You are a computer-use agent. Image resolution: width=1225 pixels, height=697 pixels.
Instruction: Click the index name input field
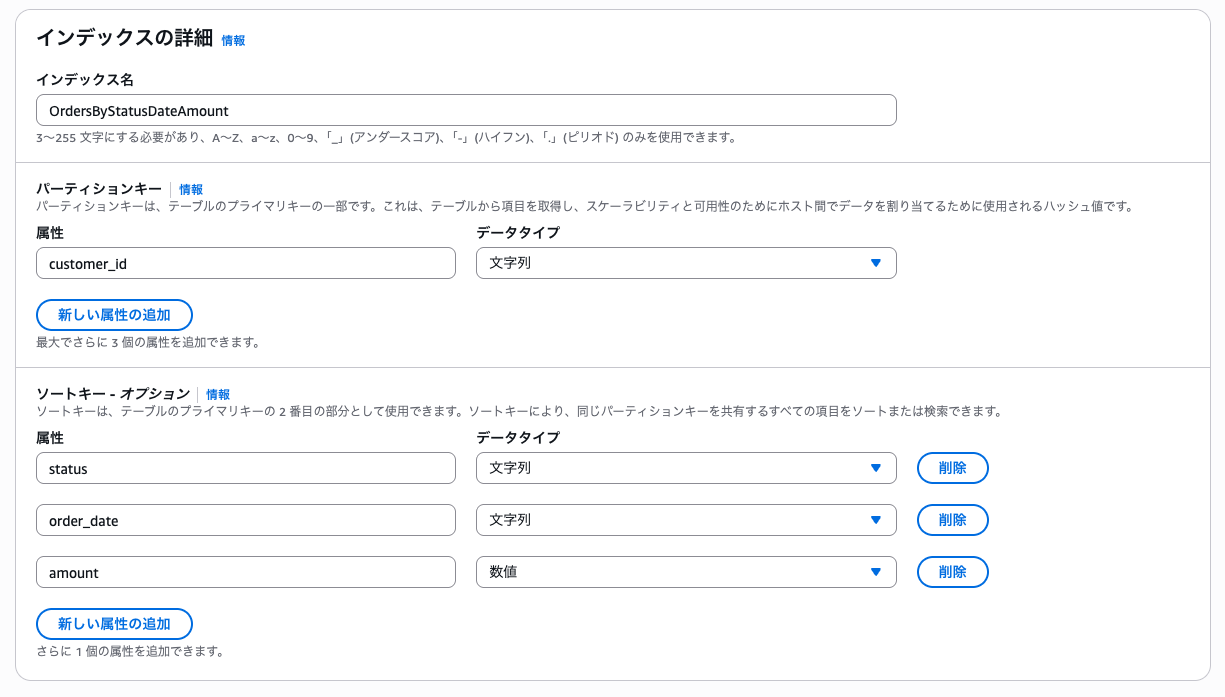[x=465, y=110]
